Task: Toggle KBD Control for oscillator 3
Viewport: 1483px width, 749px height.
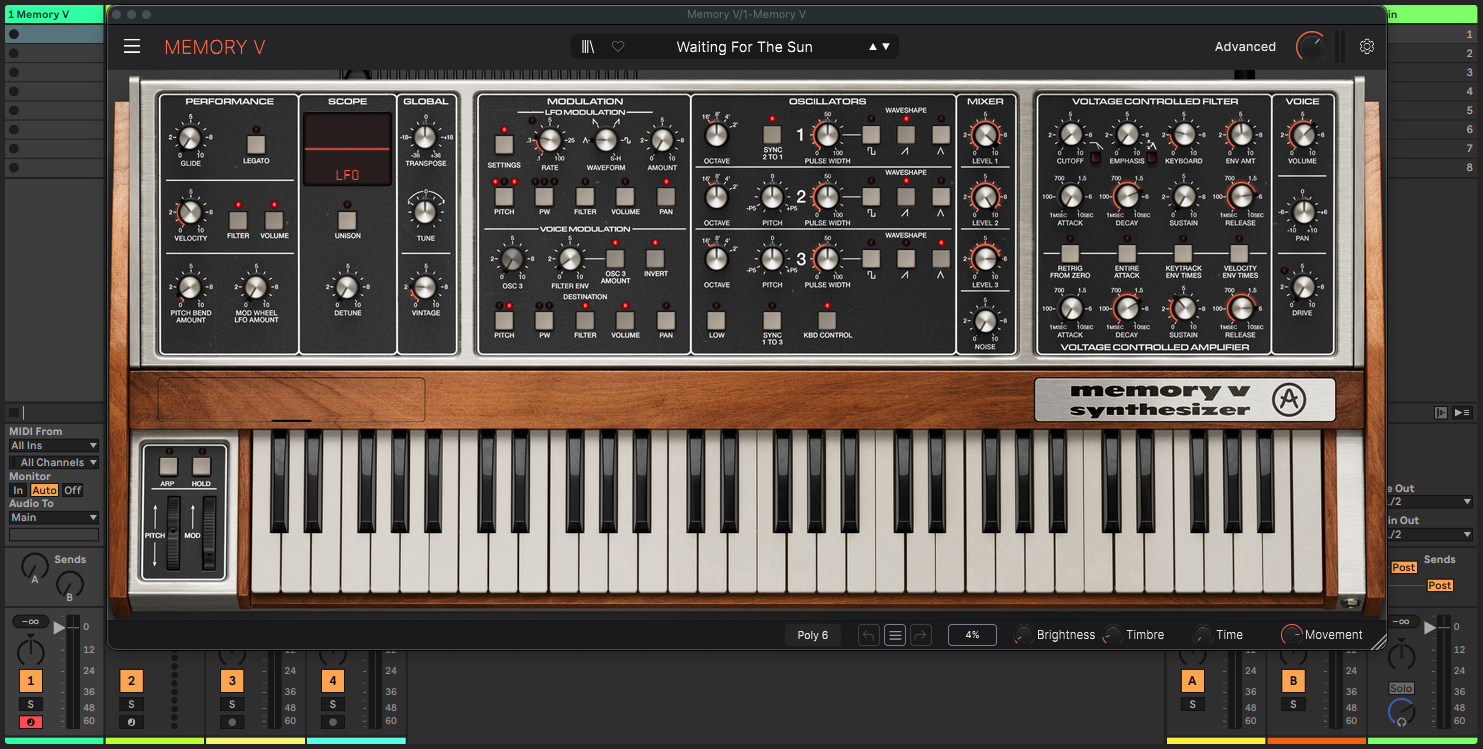Action: coord(827,320)
